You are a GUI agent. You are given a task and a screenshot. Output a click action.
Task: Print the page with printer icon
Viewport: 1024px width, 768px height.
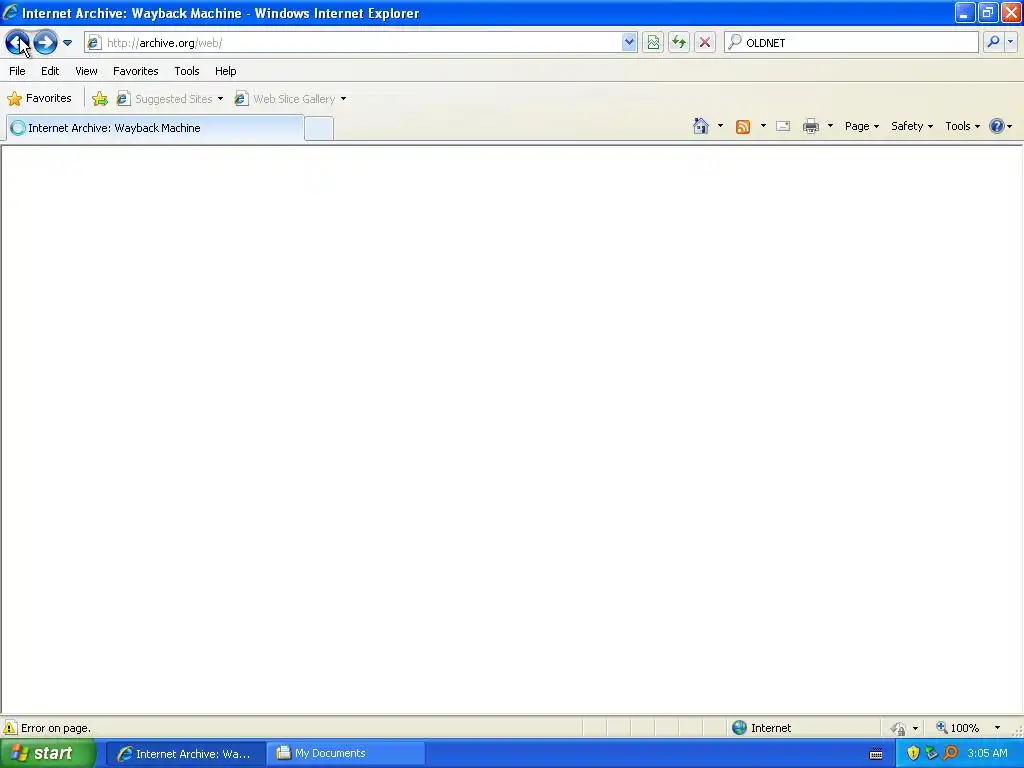pyautogui.click(x=811, y=126)
